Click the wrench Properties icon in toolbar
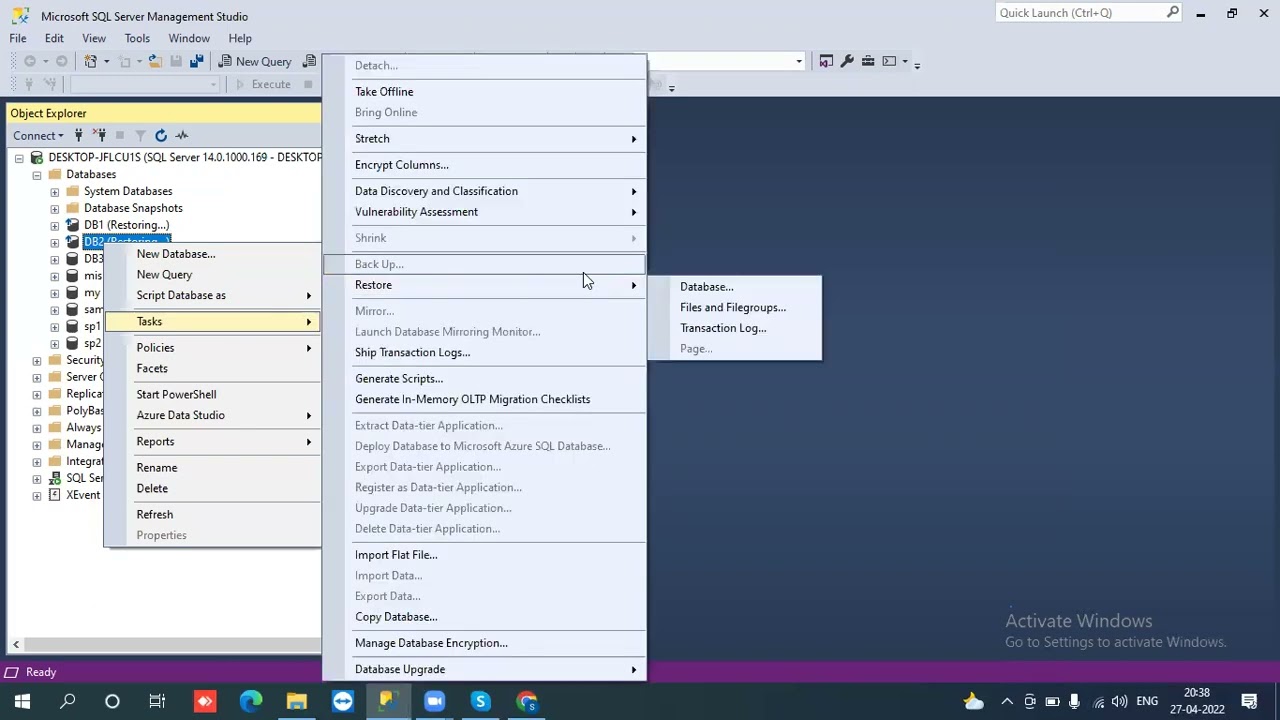The image size is (1280, 720). pos(847,62)
